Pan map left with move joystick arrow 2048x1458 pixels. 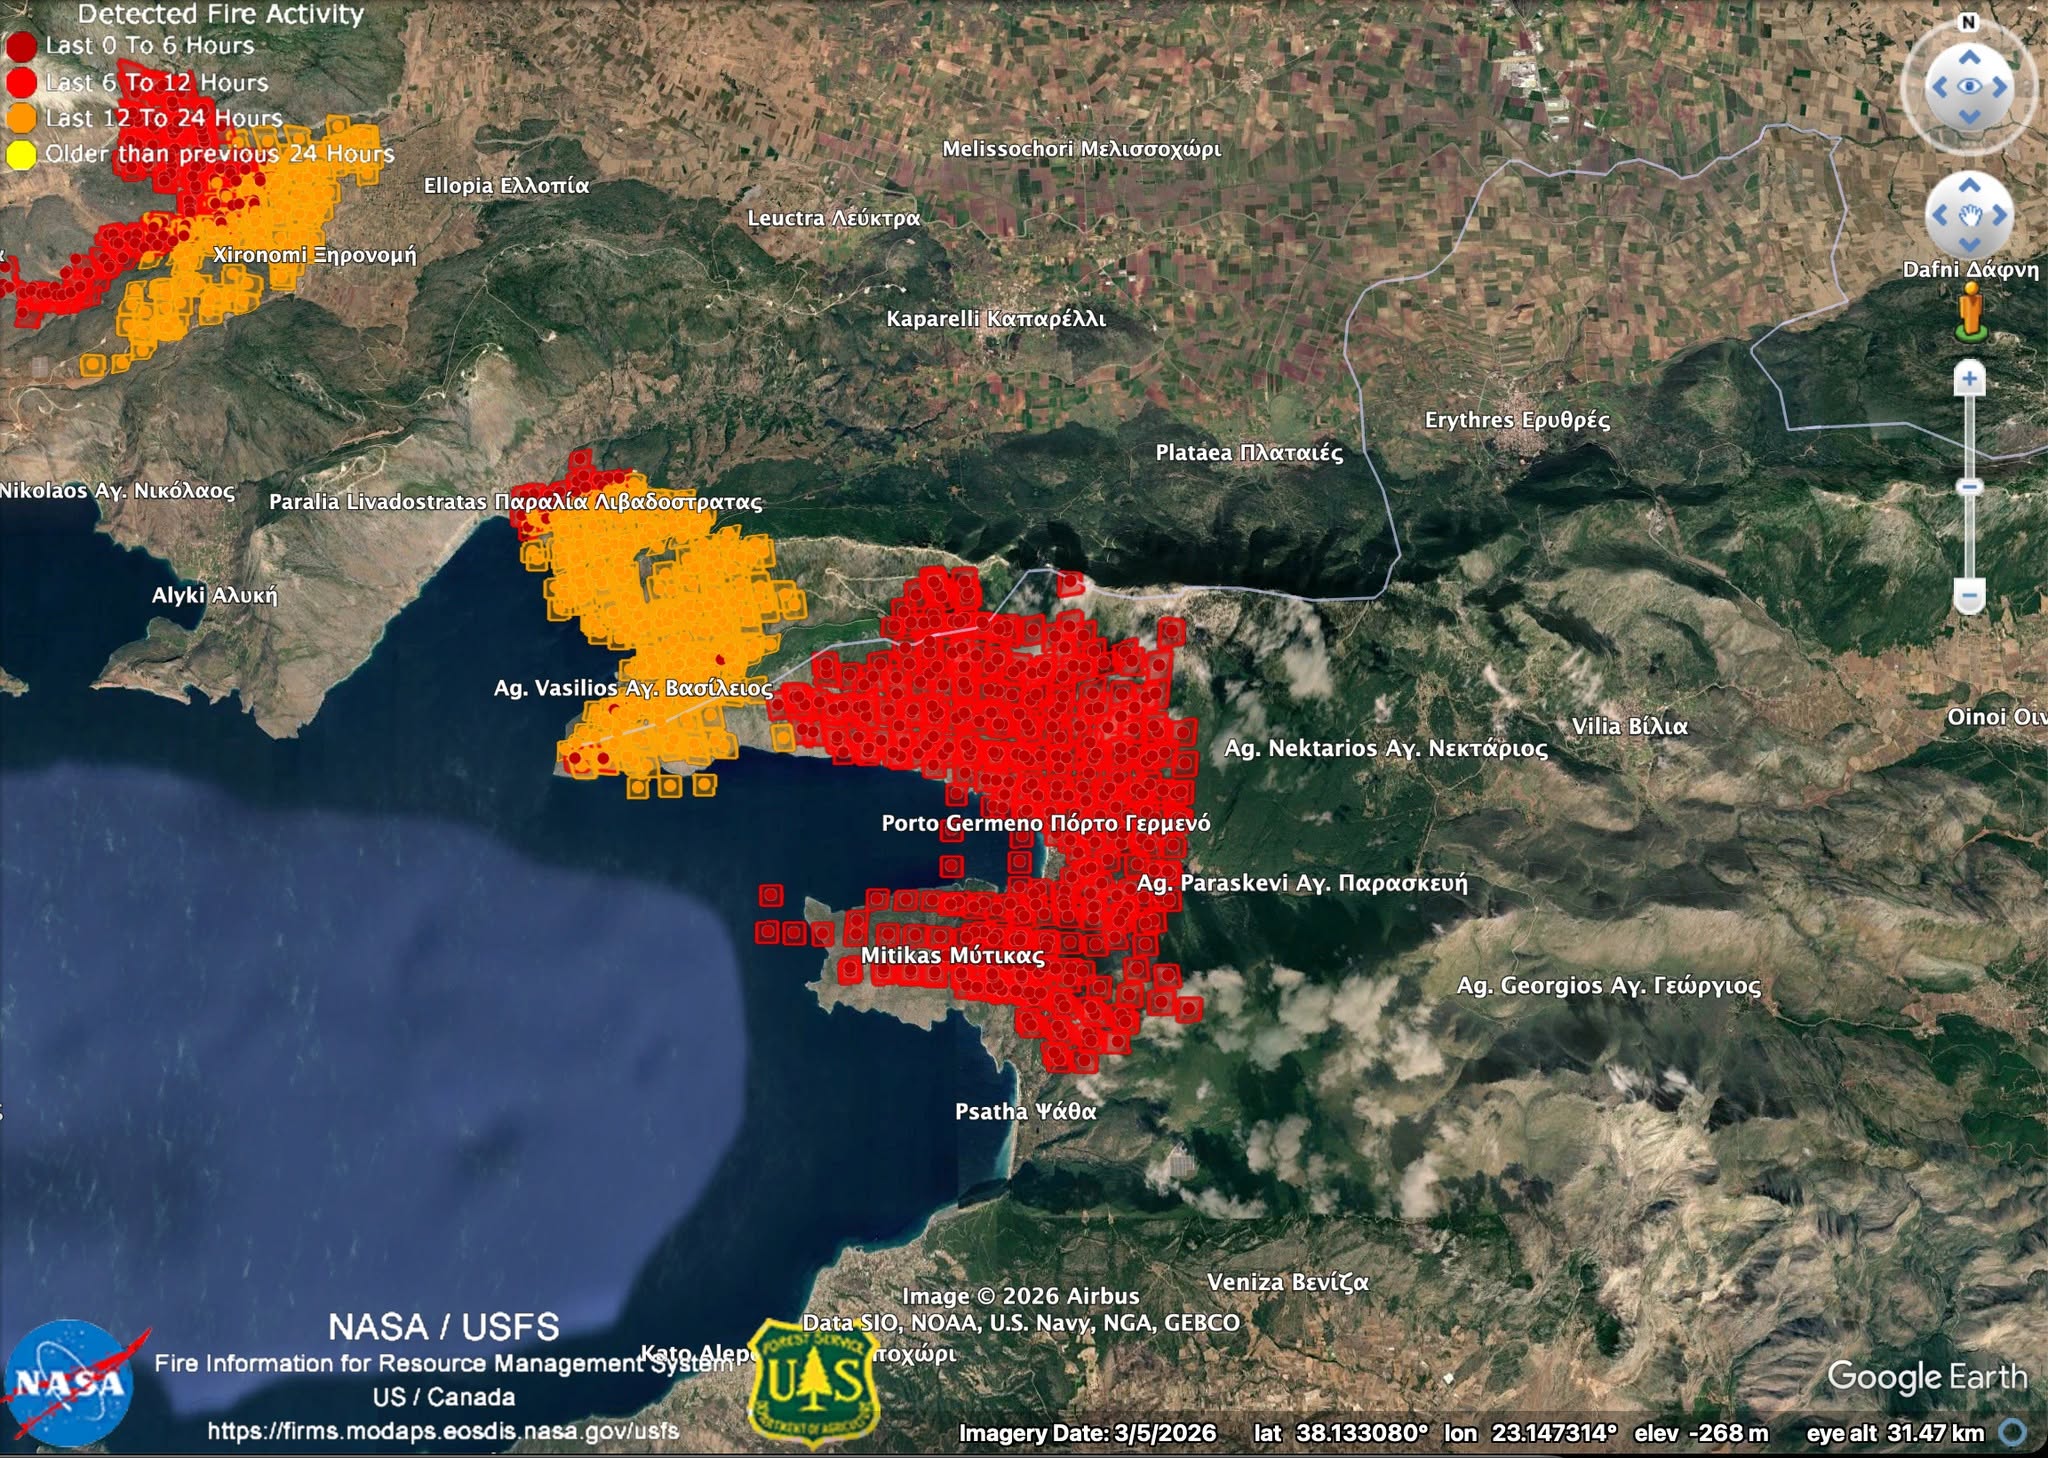[x=1939, y=215]
